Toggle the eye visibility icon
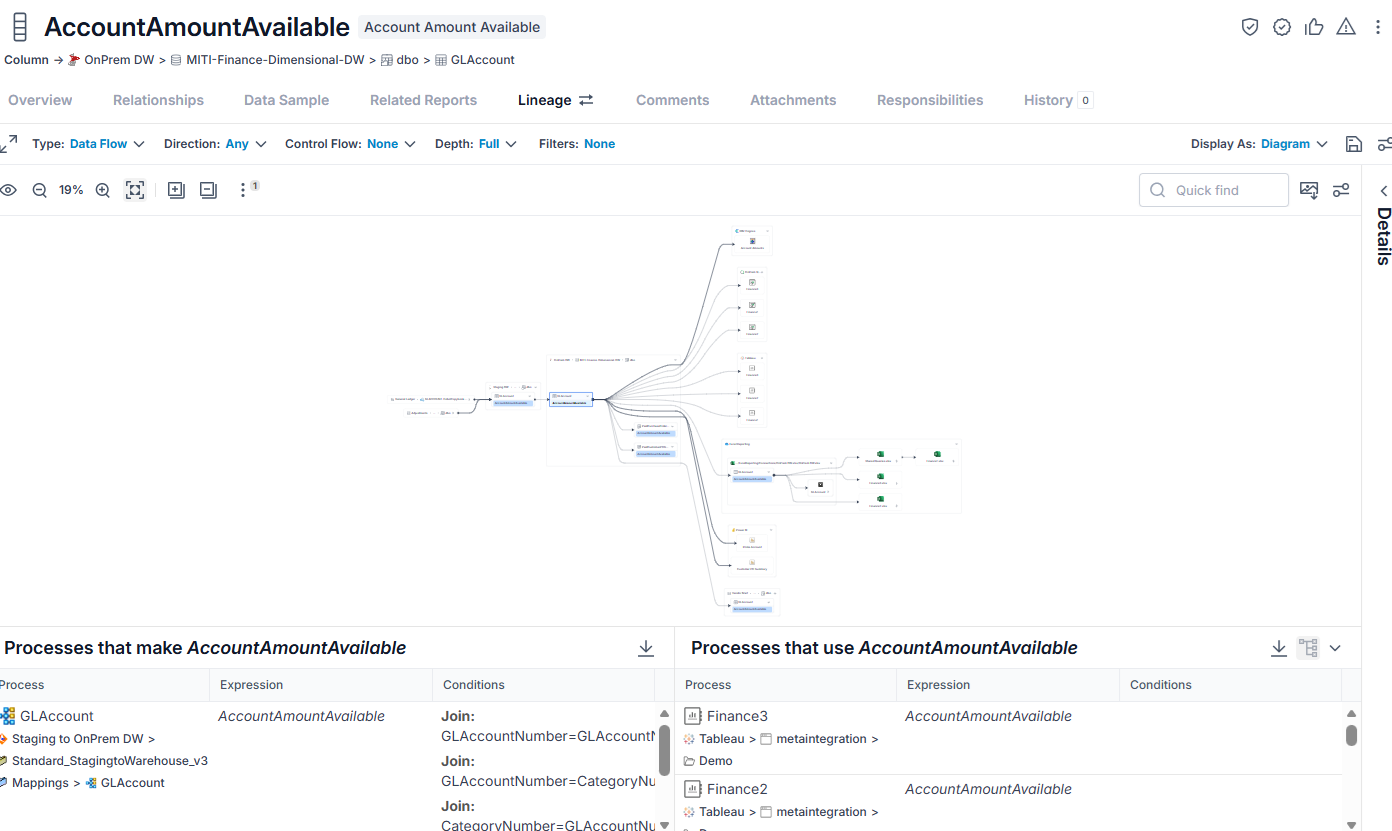This screenshot has height=831, width=1392. click(8, 190)
